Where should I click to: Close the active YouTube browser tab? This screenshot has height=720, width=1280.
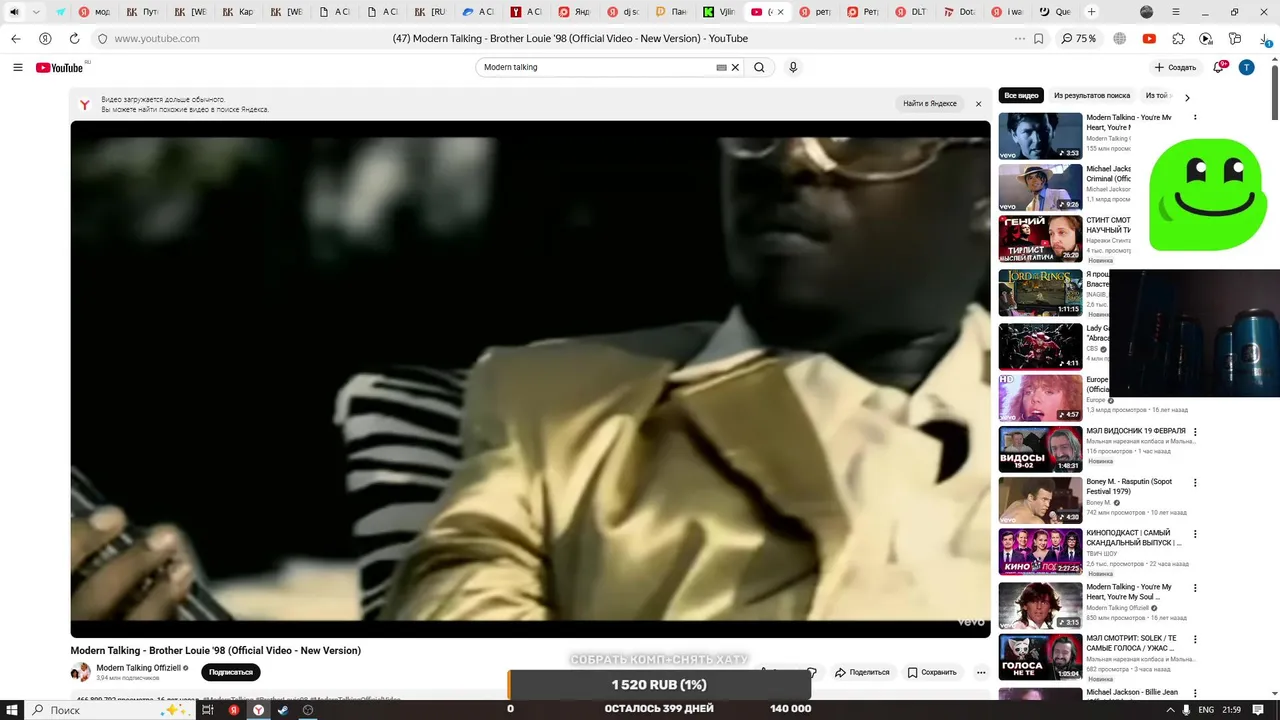pyautogui.click(x=782, y=12)
